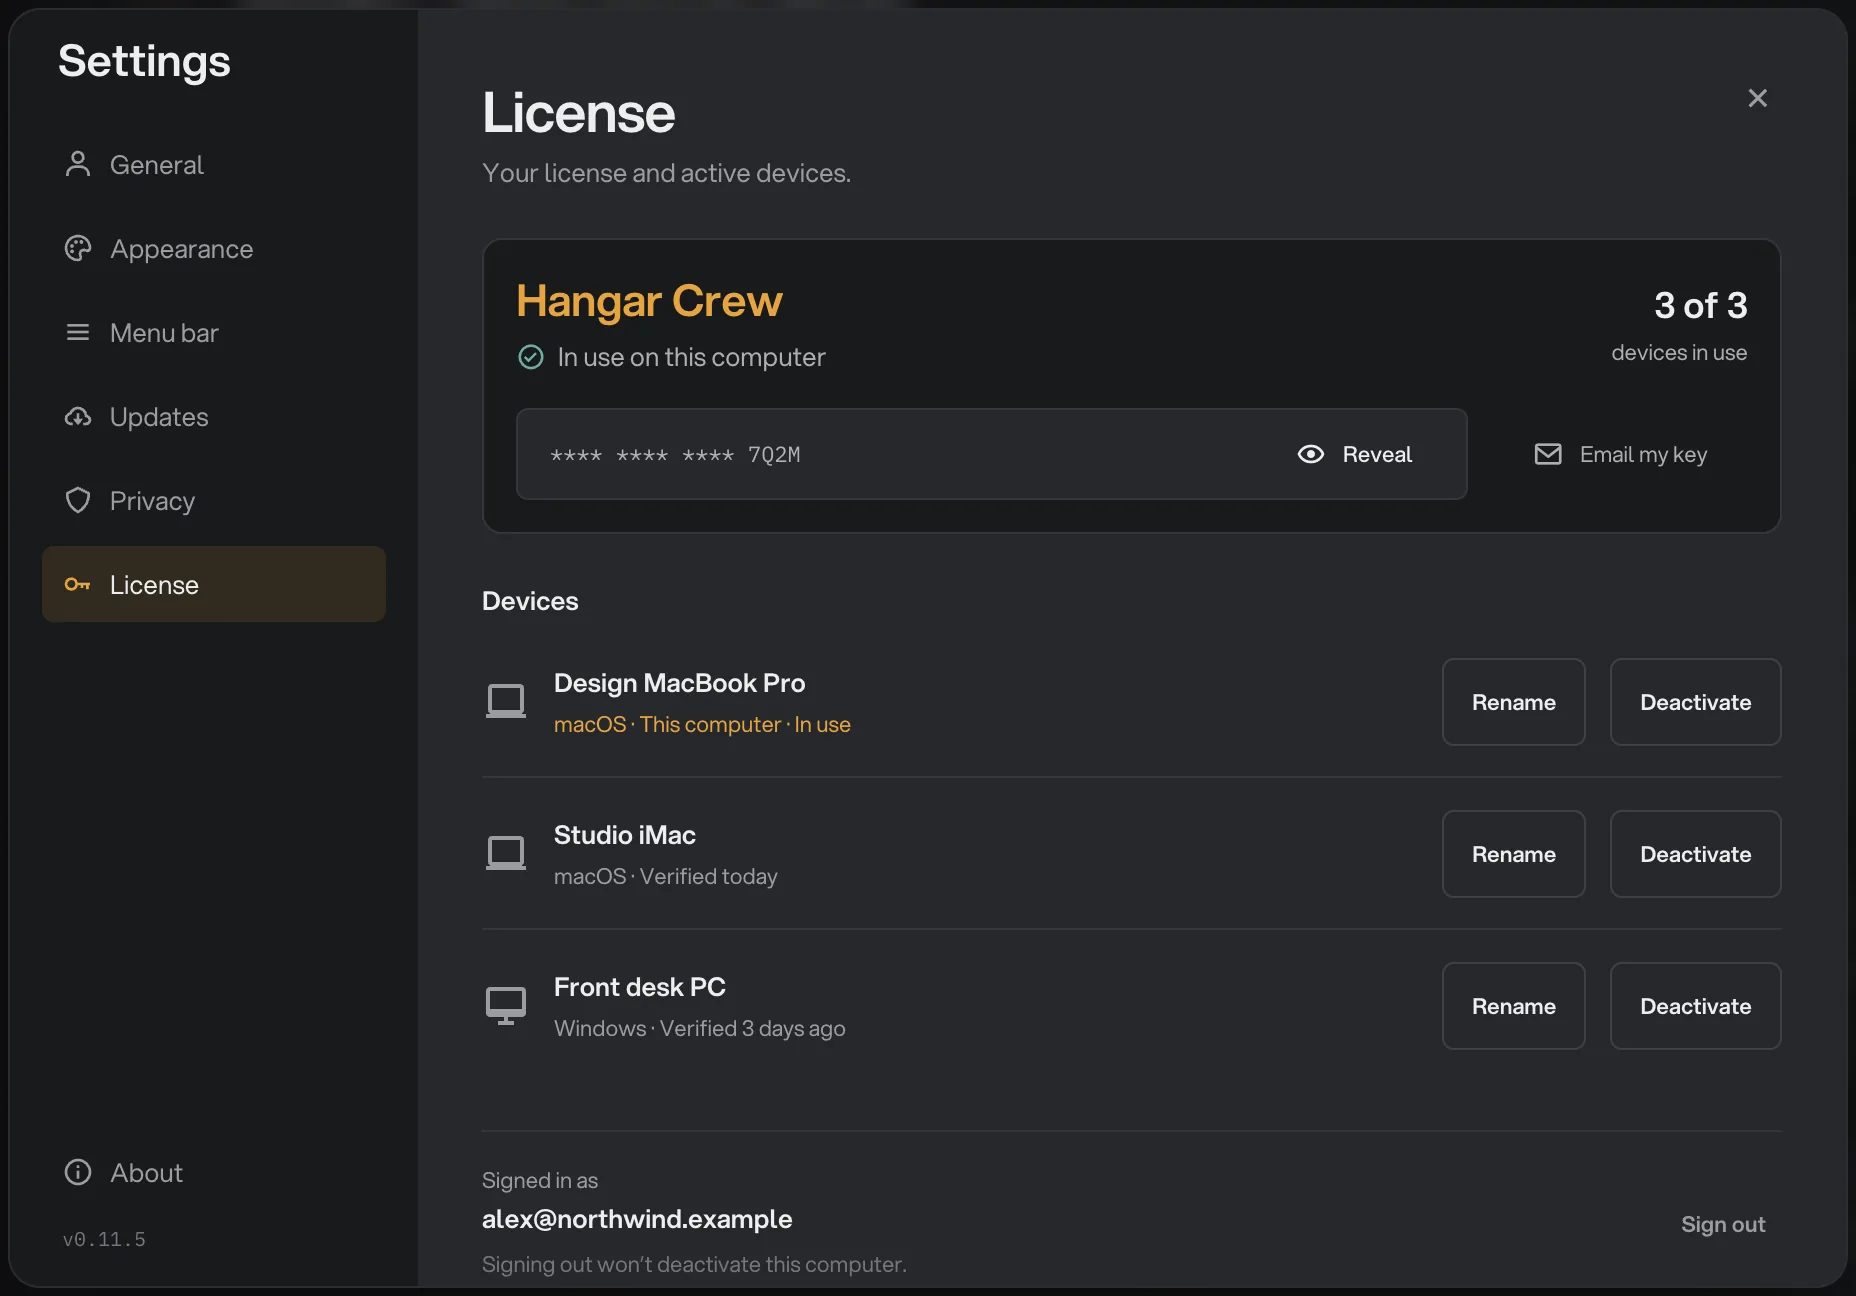
Task: Deactivate the Design MacBook Pro
Action: click(1695, 702)
